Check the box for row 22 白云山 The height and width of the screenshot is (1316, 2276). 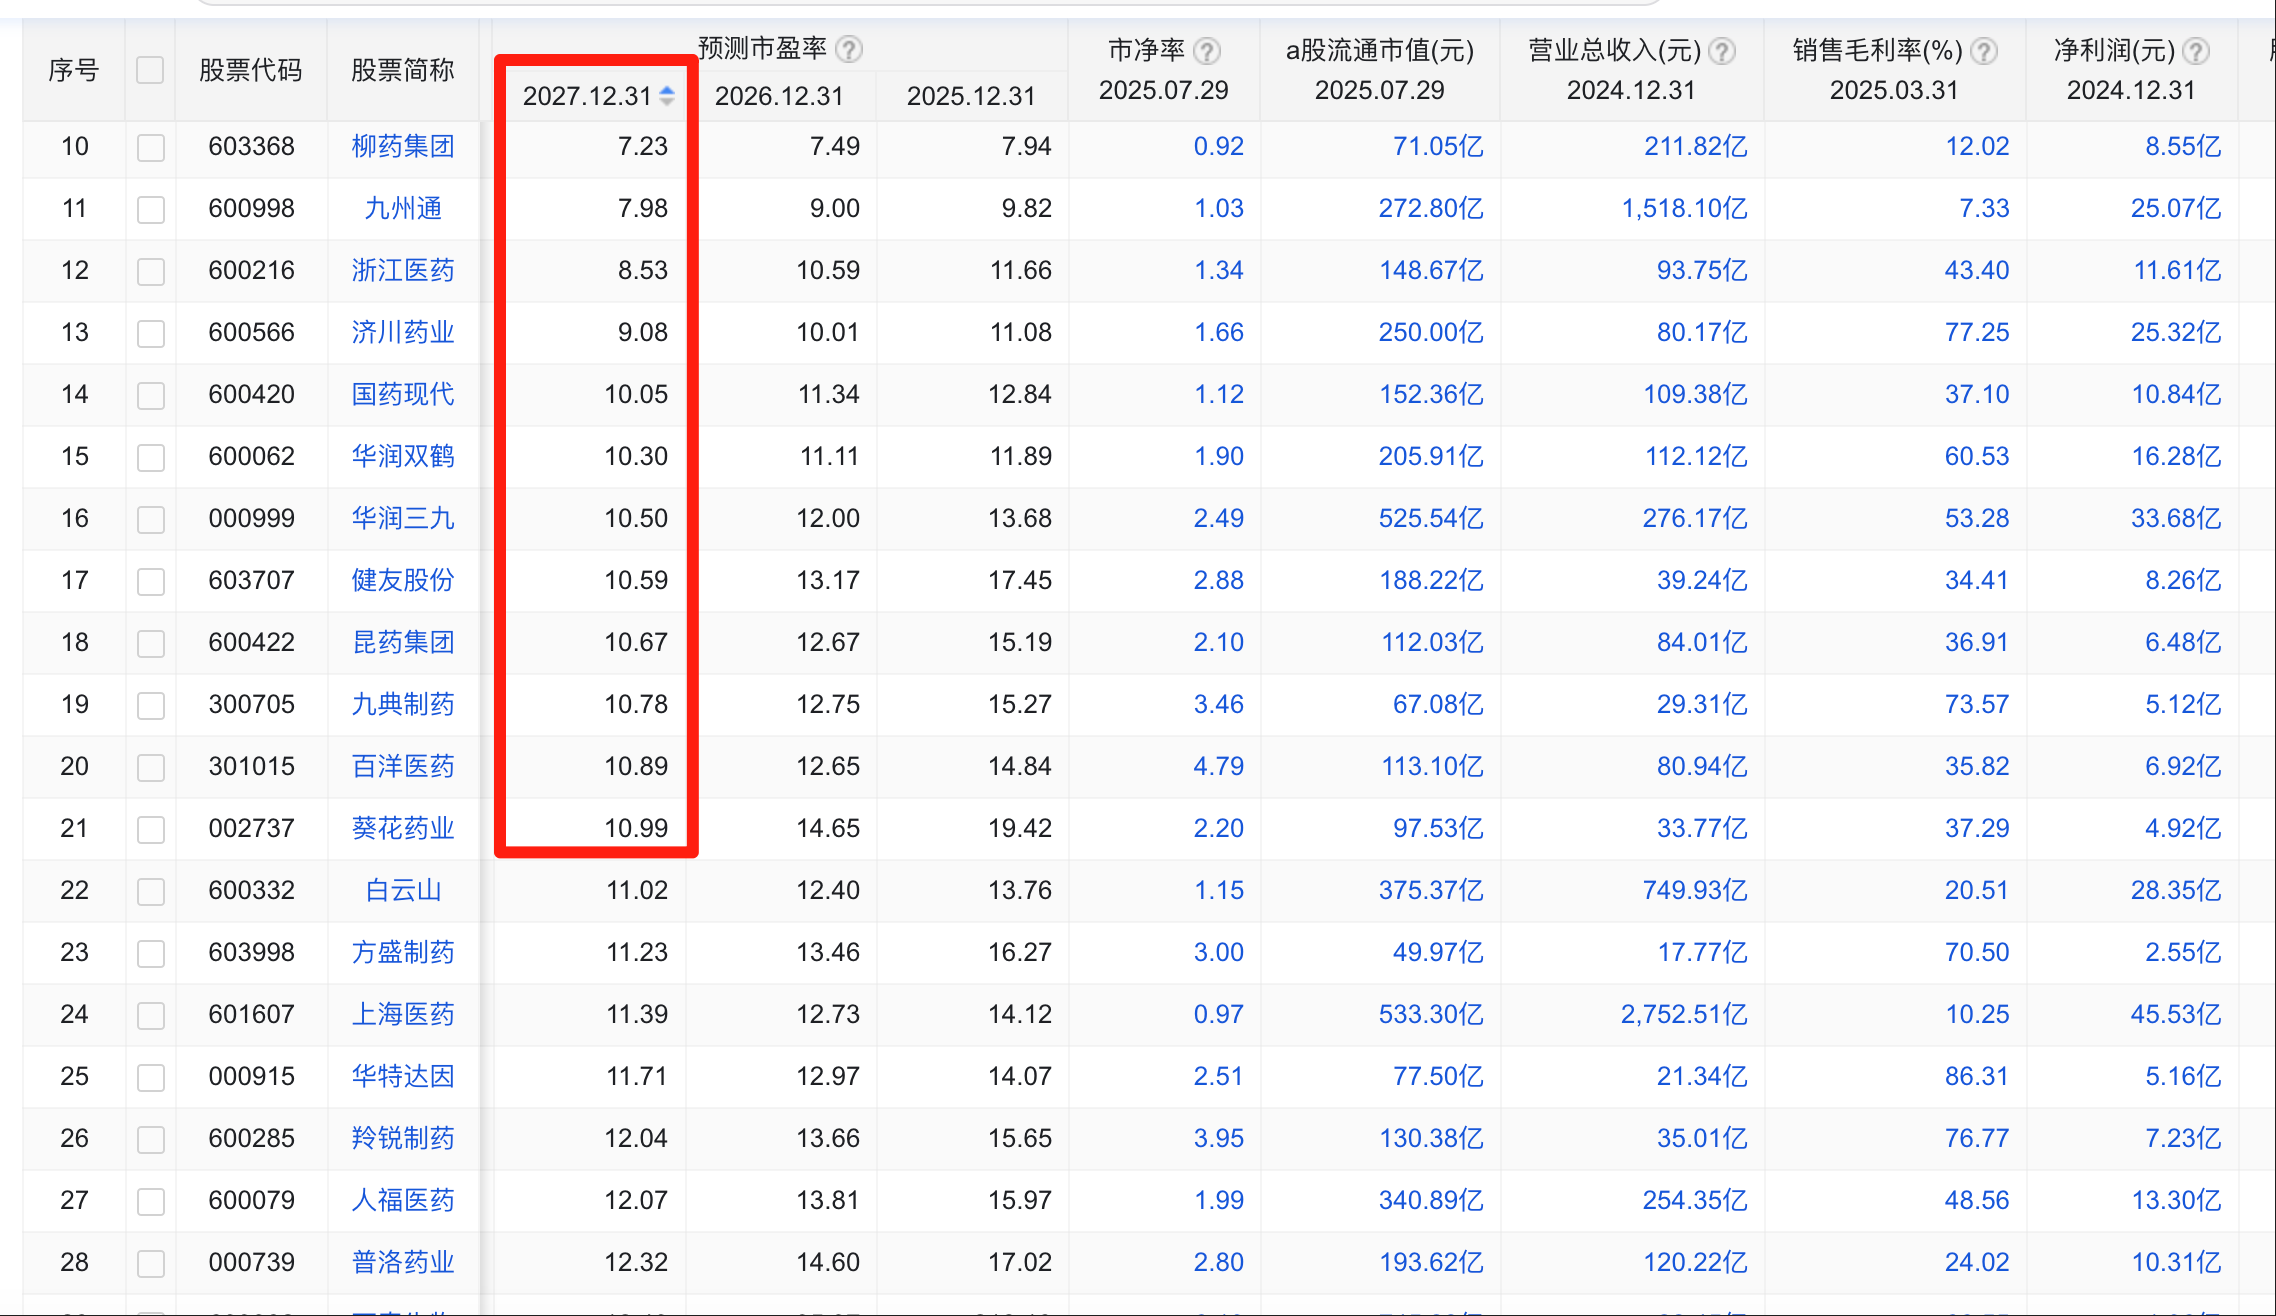151,892
